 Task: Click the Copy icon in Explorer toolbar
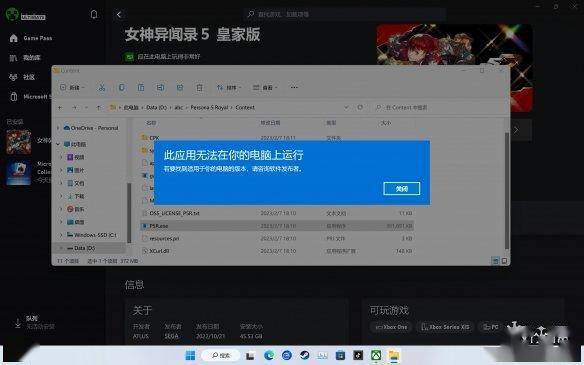121,88
